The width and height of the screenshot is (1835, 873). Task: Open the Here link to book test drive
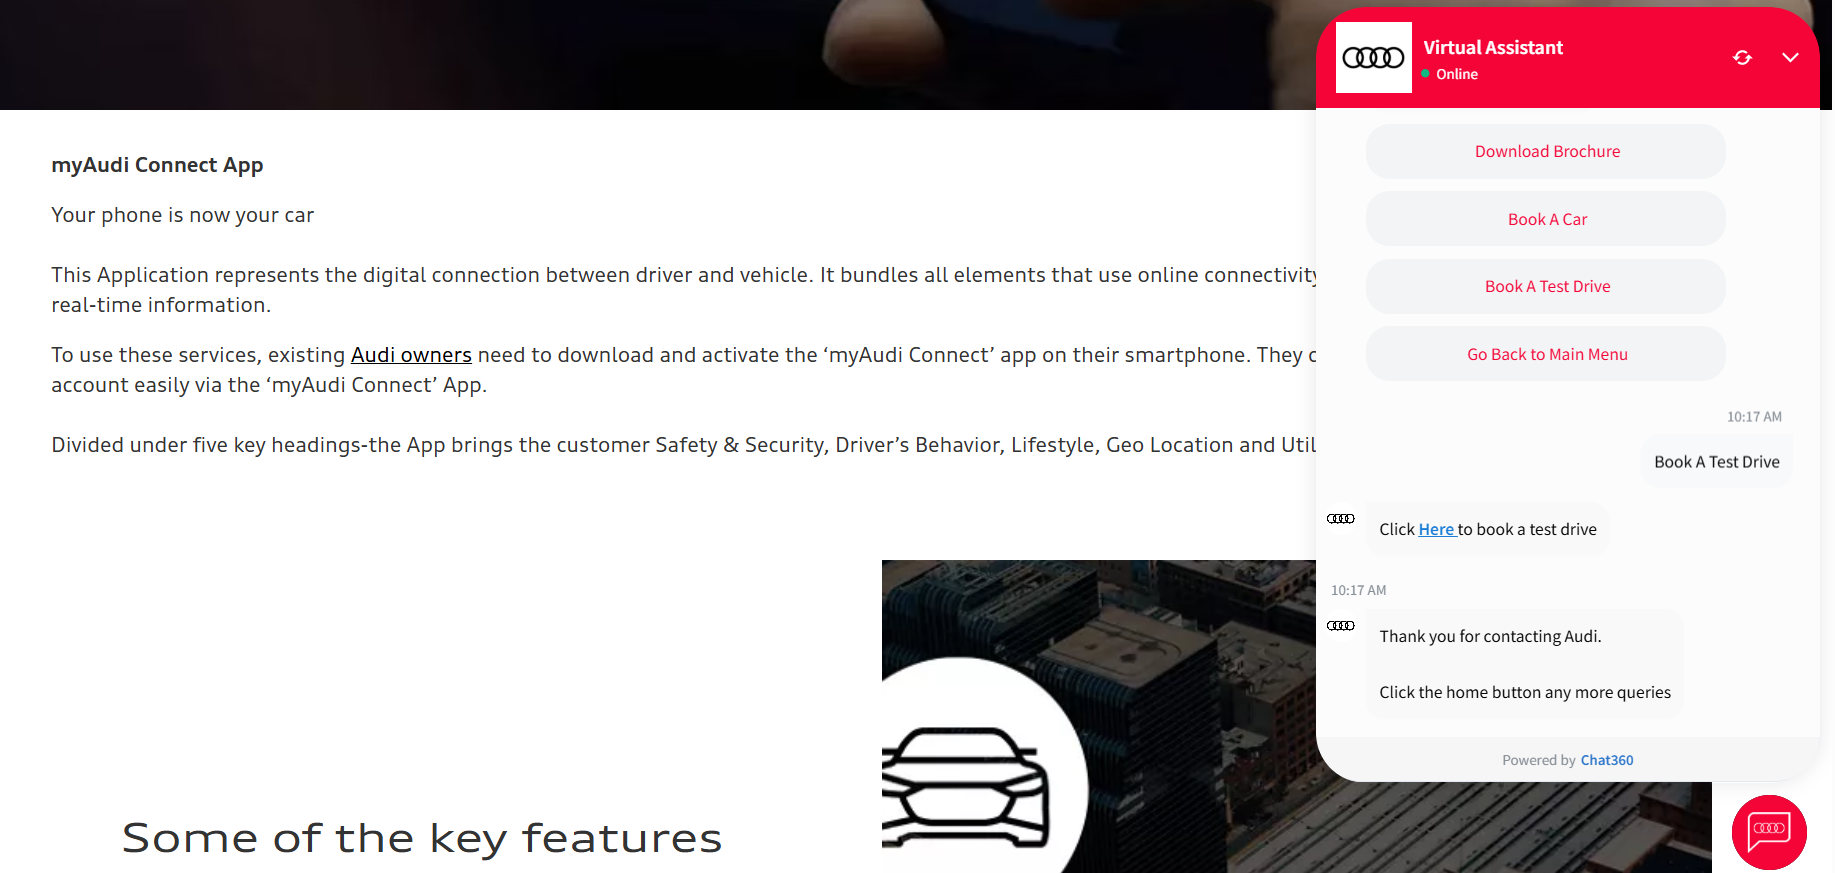(1436, 529)
